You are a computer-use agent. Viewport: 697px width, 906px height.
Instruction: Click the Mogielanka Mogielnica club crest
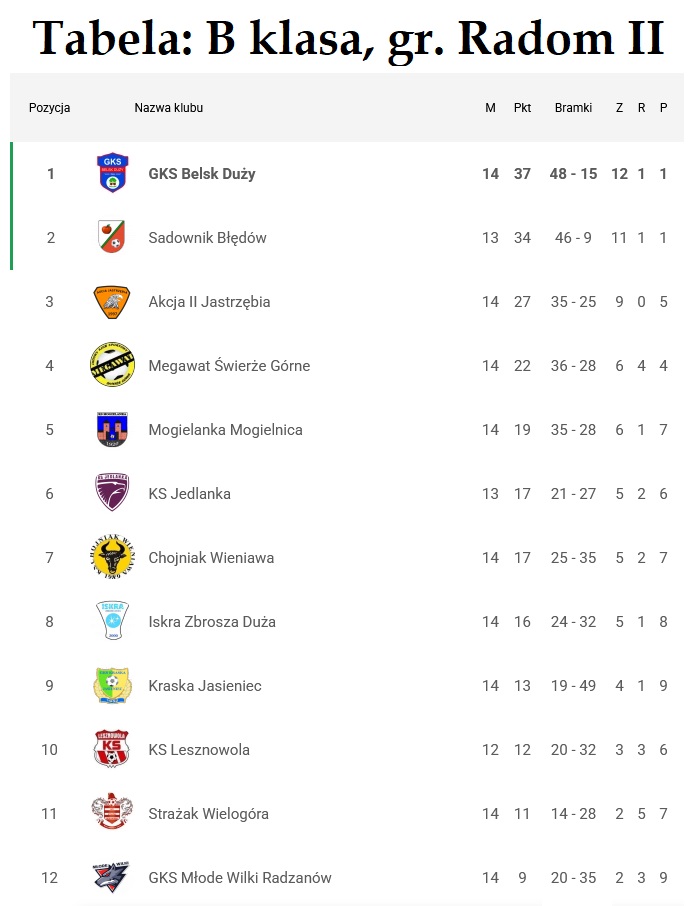click(x=112, y=429)
